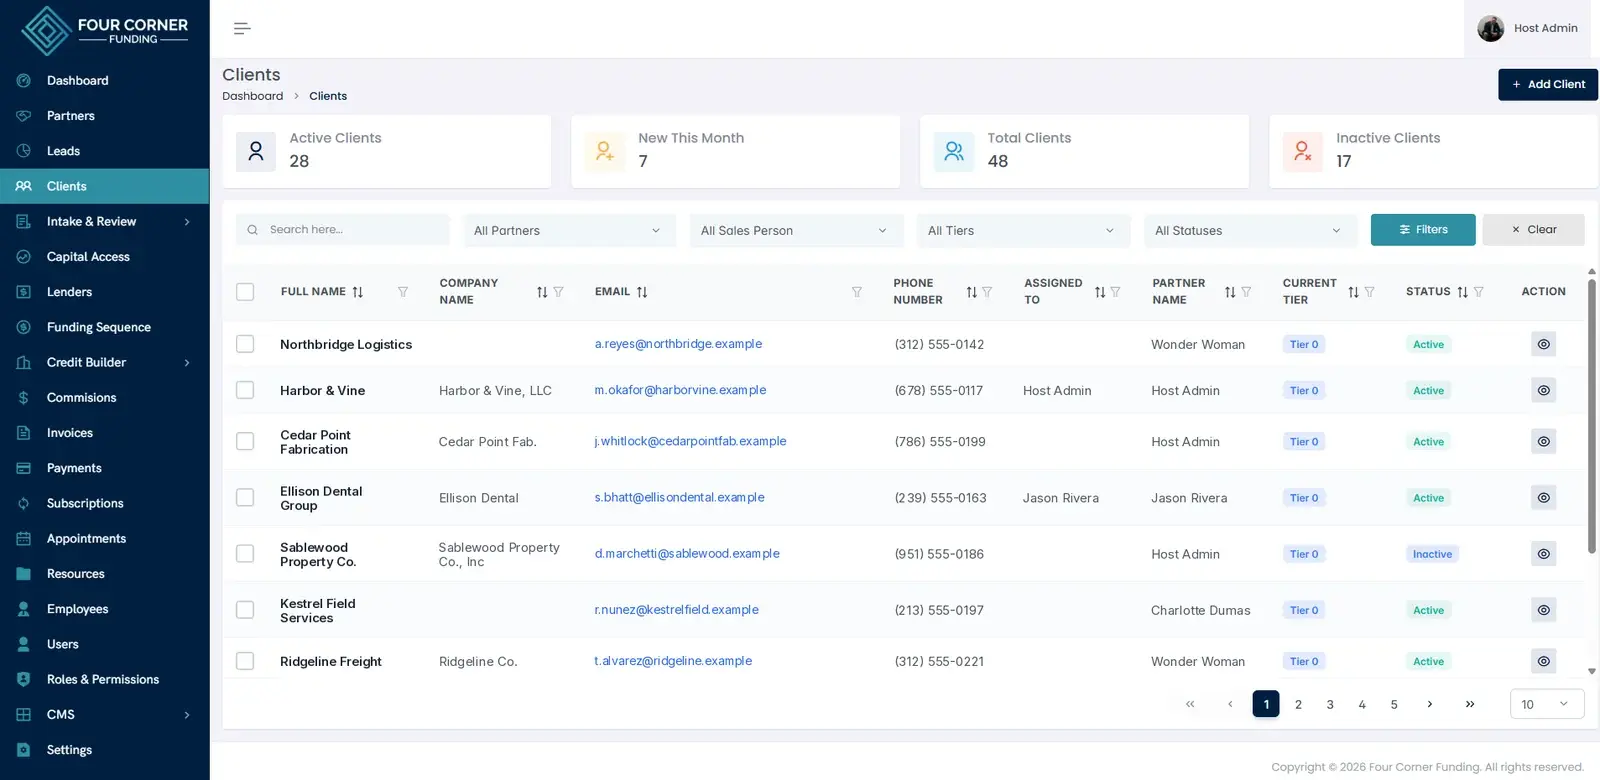Sort by Email arrows icon

tap(642, 292)
